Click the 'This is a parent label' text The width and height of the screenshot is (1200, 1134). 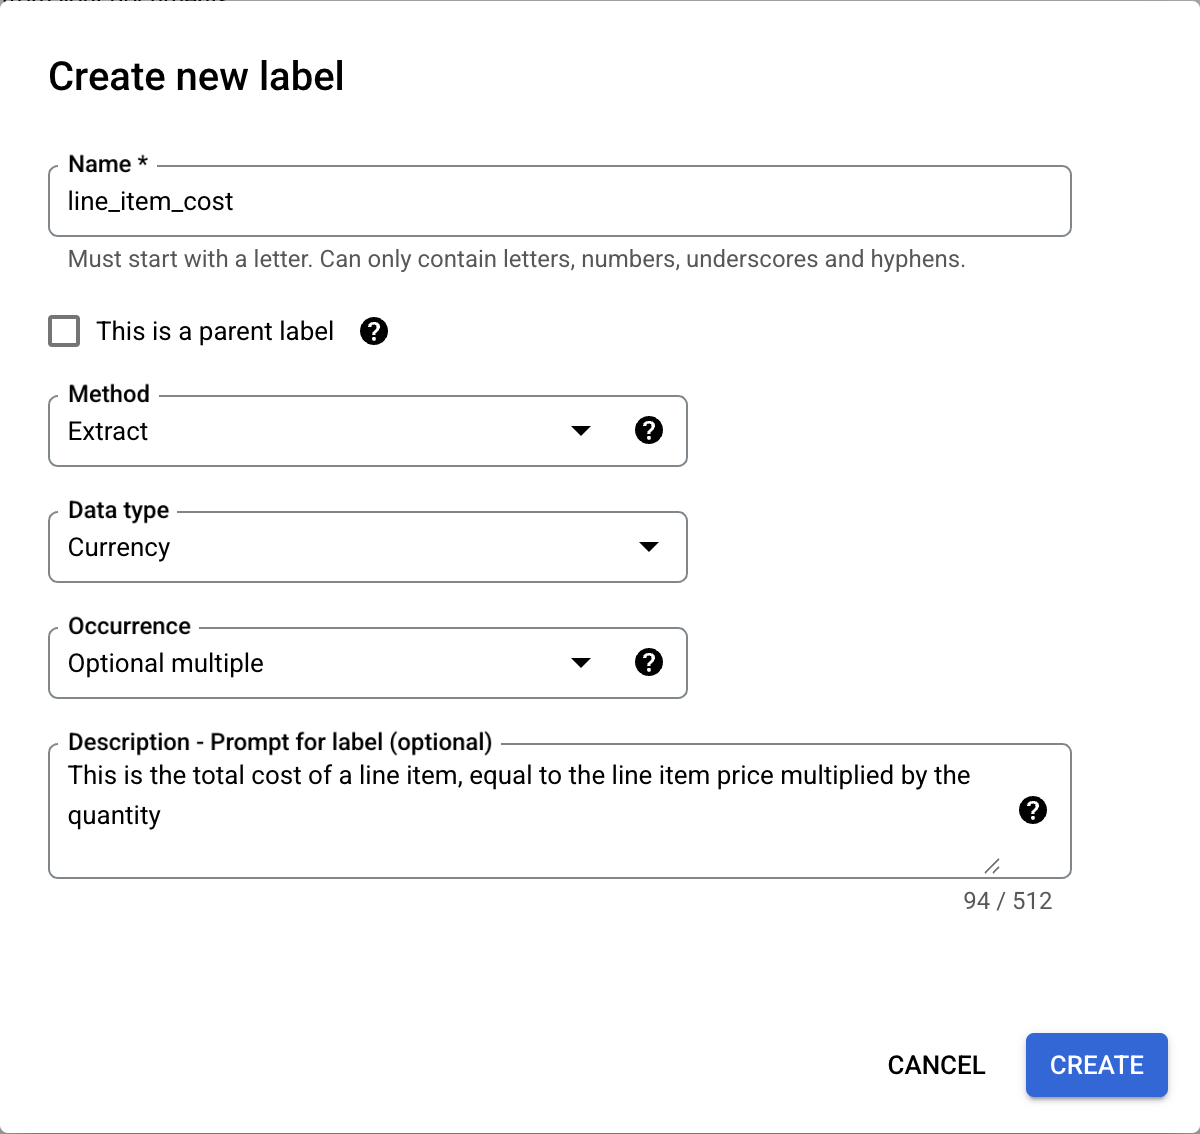click(215, 331)
